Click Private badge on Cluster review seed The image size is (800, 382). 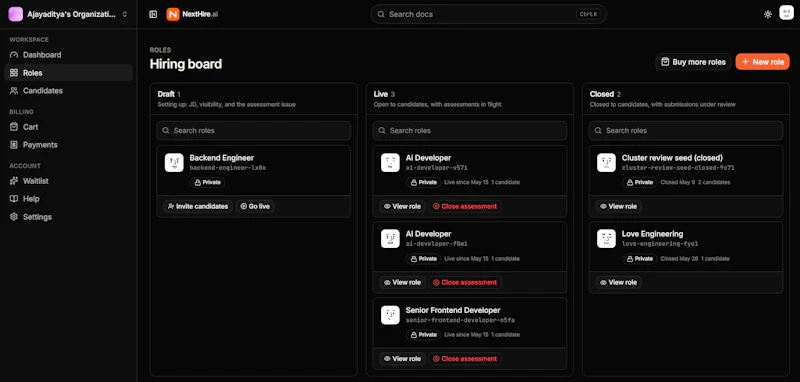[x=640, y=182]
